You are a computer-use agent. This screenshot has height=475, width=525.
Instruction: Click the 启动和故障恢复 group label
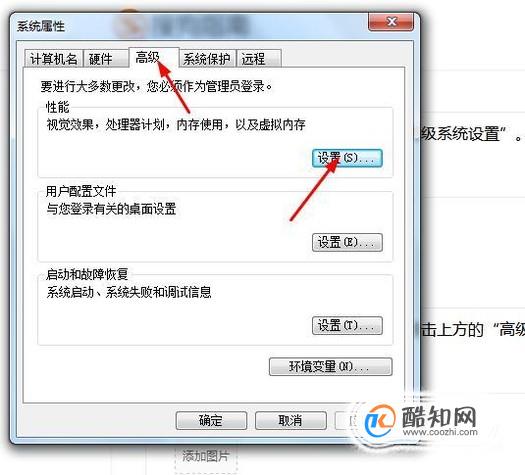[87, 274]
